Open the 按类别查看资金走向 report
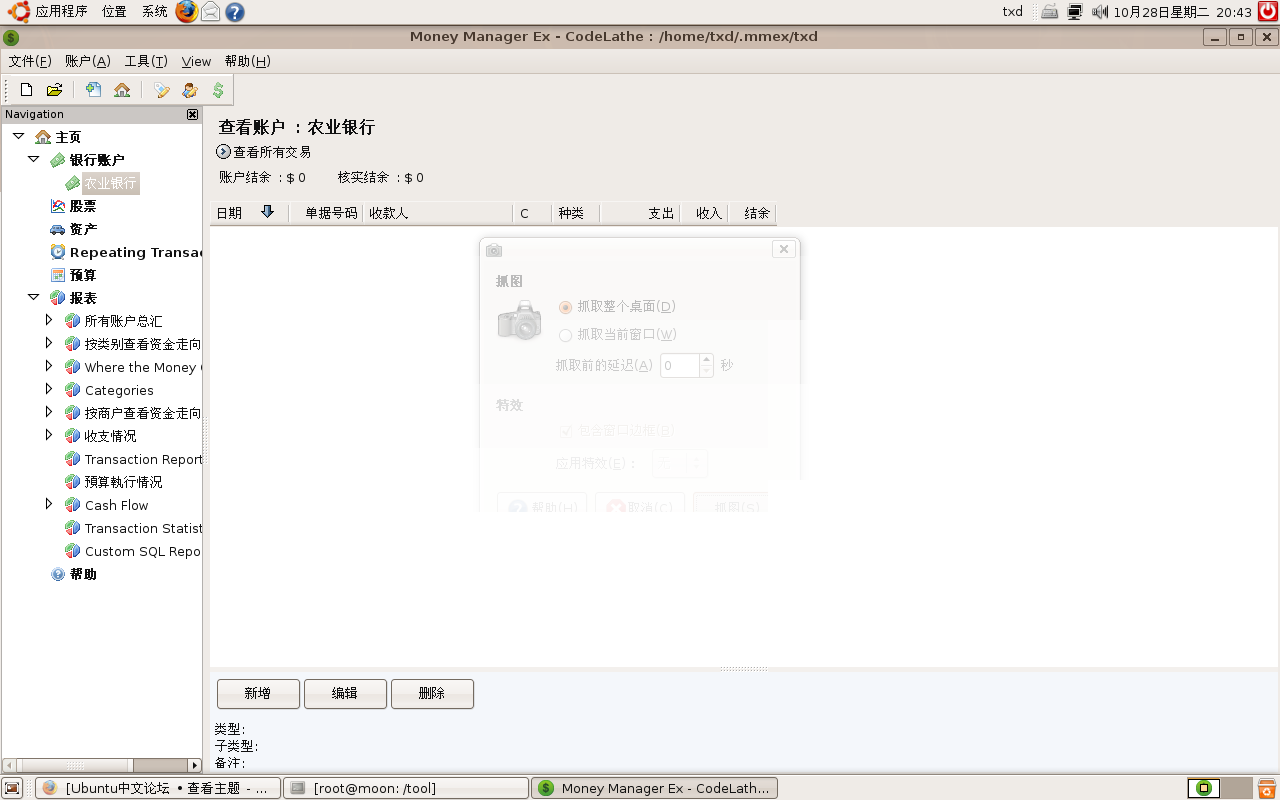Screen dimensions: 1280x800 pos(143,344)
